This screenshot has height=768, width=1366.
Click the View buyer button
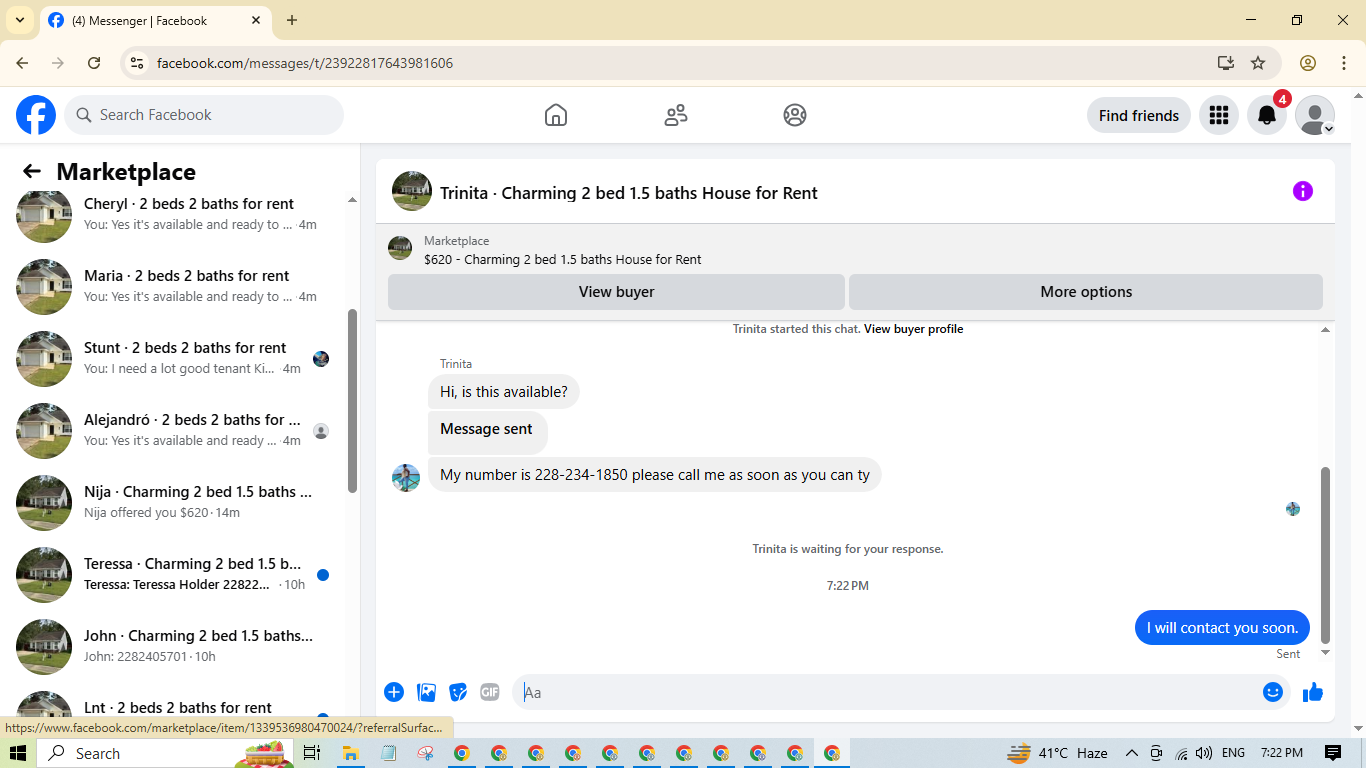(616, 292)
